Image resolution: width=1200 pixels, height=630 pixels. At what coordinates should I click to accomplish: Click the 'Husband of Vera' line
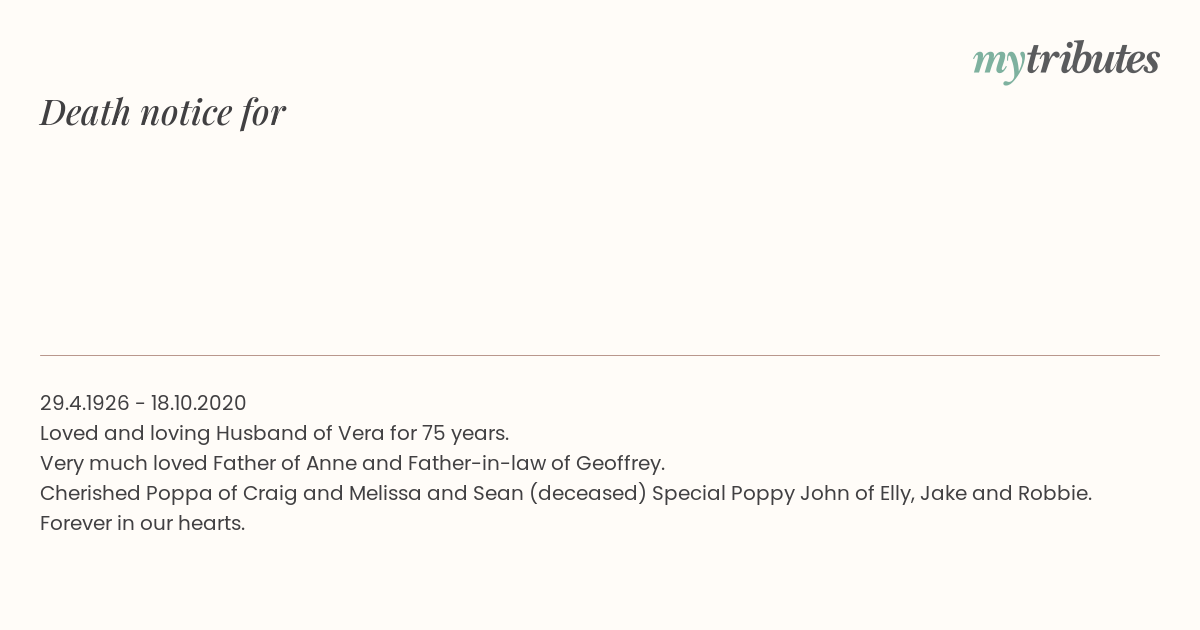click(275, 433)
